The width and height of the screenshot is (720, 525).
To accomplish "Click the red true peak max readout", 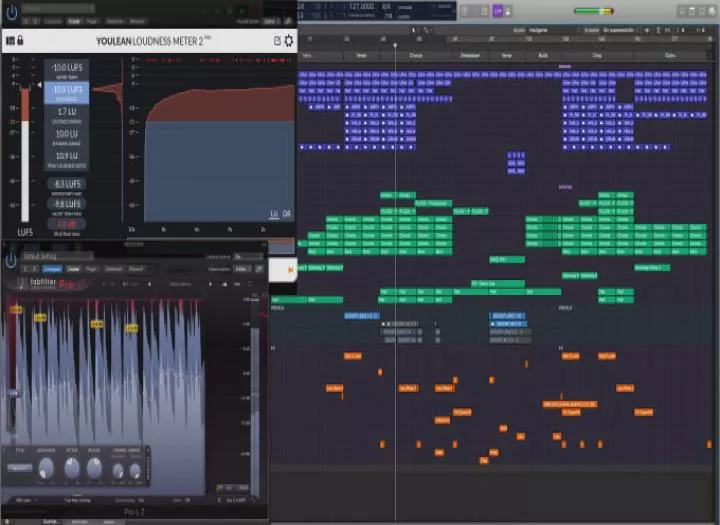I will click(67, 226).
